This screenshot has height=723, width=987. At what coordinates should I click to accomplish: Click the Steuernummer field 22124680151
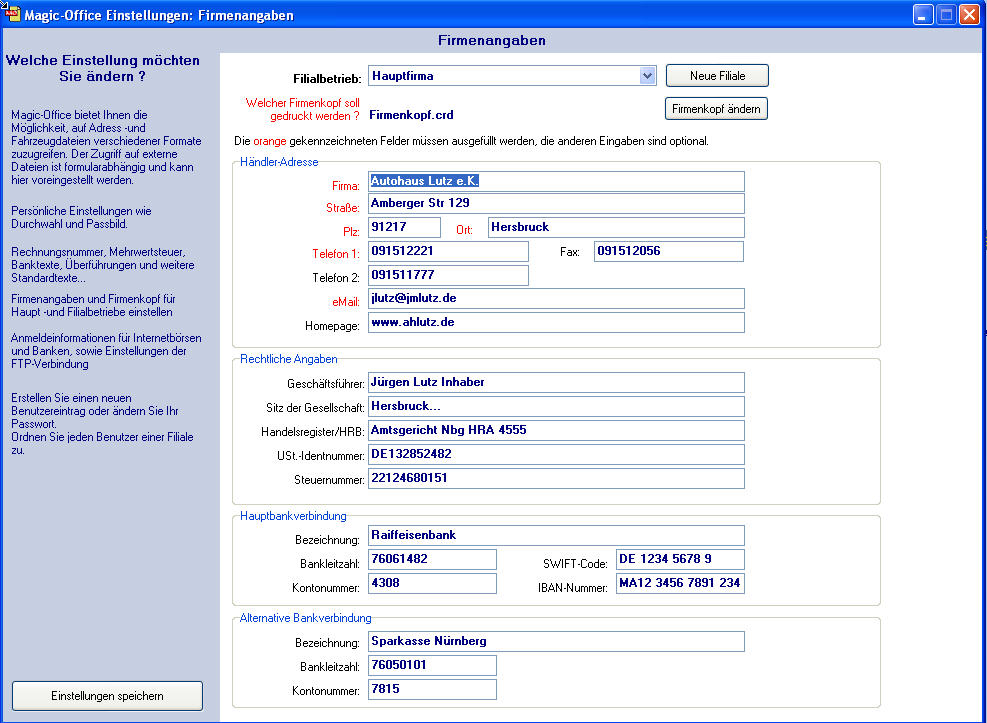tap(556, 478)
